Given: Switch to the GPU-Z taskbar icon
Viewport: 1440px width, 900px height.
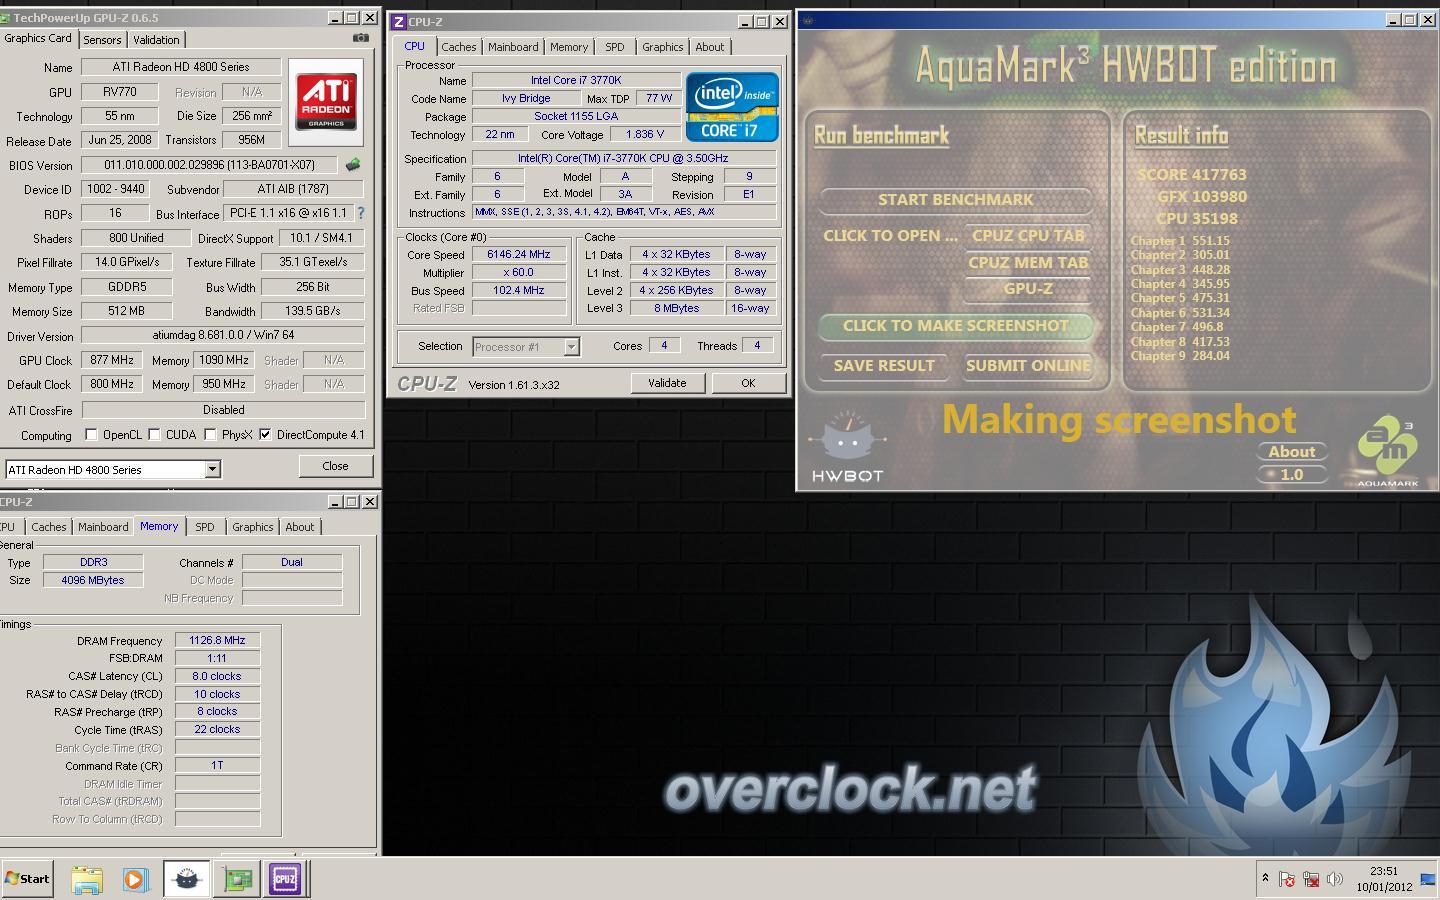Looking at the screenshot, I should coord(237,879).
